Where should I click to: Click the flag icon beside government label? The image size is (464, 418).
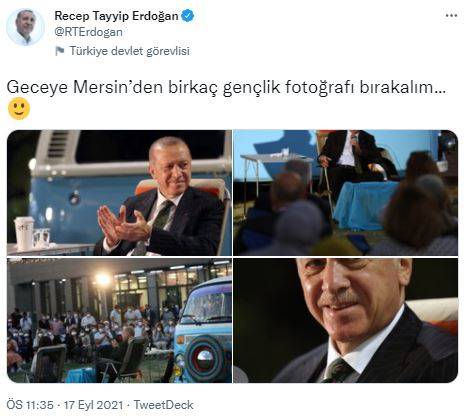coord(60,51)
